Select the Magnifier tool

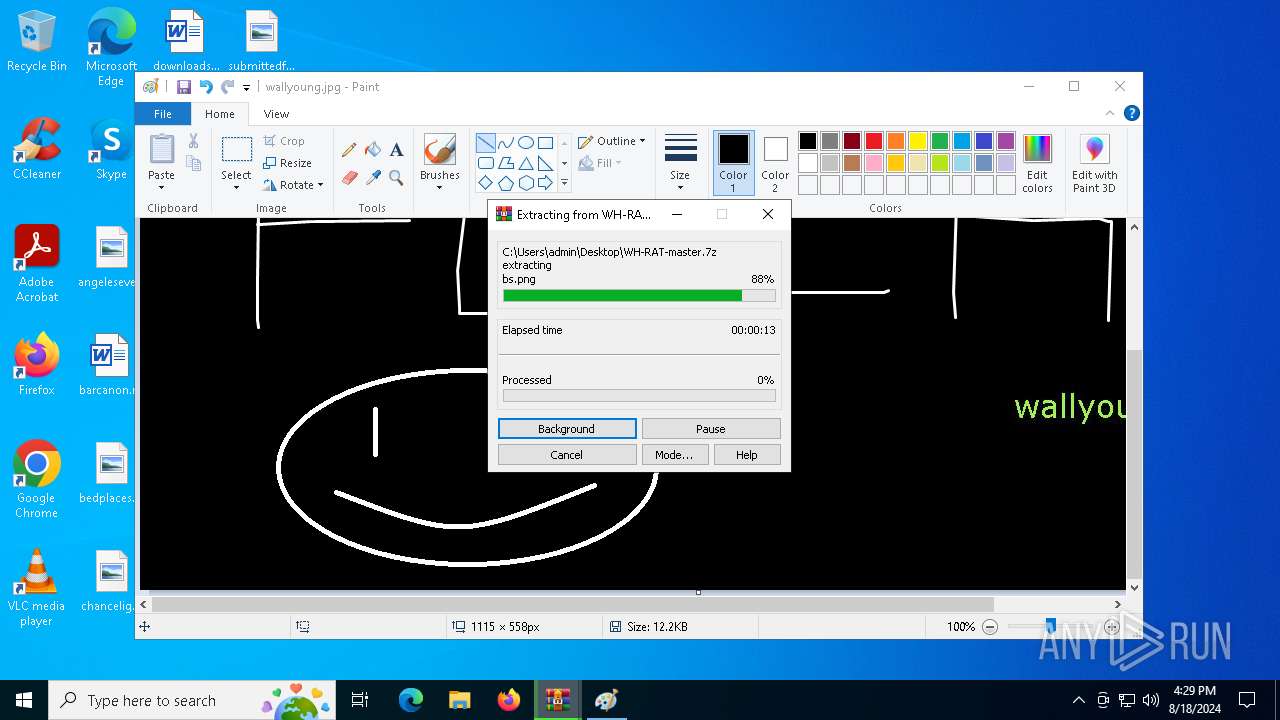pyautogui.click(x=396, y=177)
